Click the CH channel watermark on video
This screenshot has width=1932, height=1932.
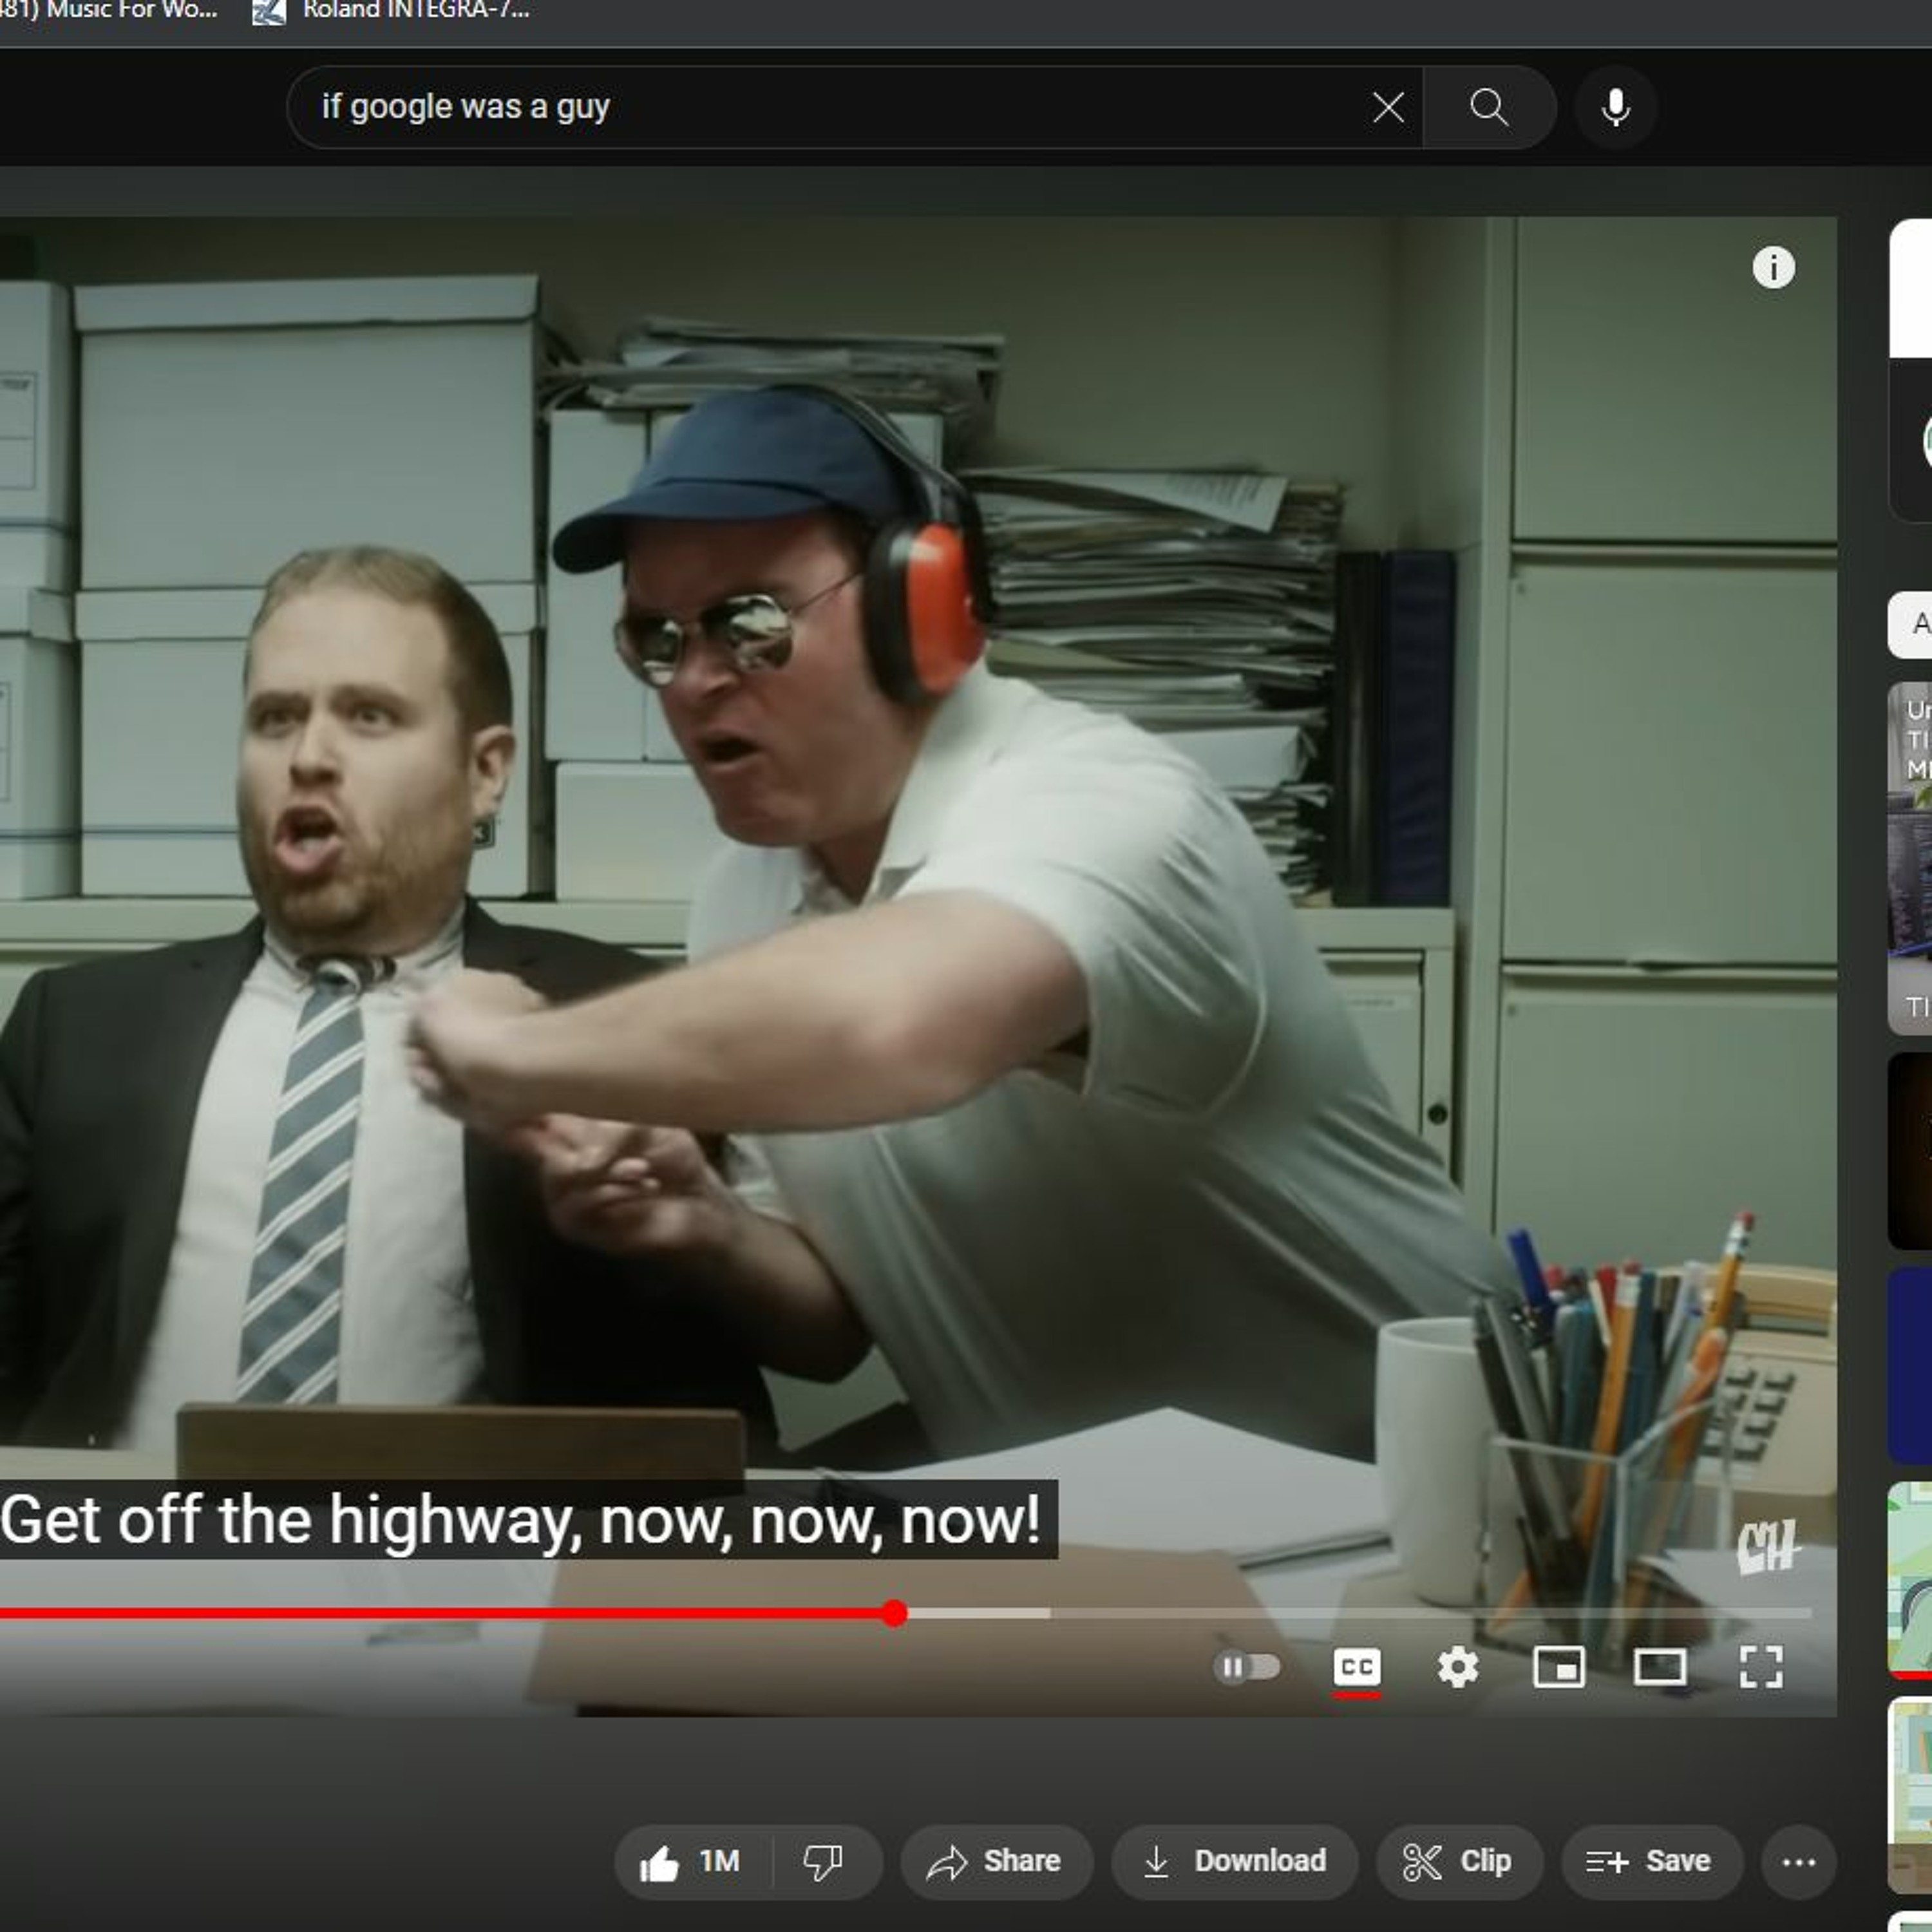pyautogui.click(x=1767, y=1548)
